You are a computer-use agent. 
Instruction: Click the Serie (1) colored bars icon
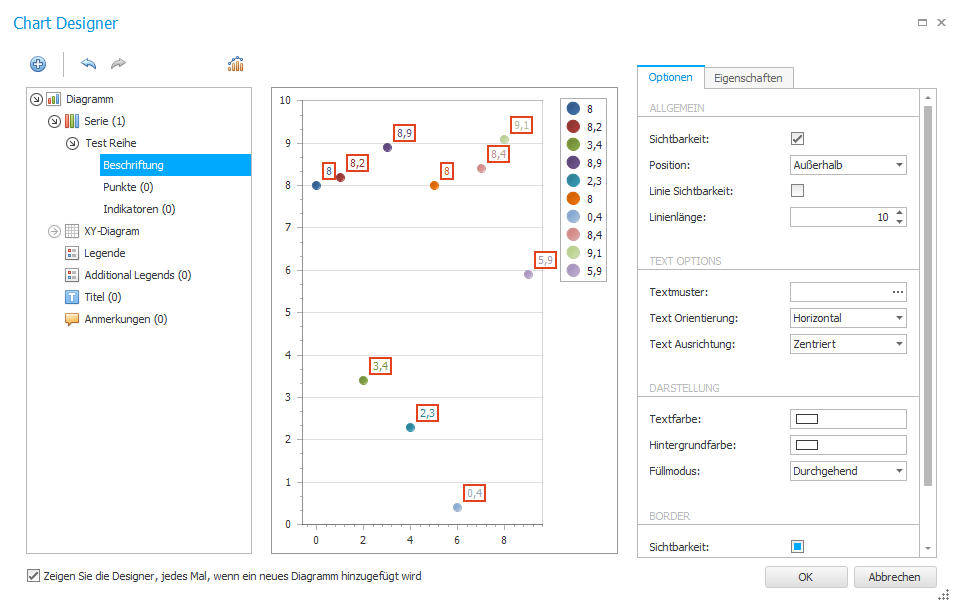[72, 121]
